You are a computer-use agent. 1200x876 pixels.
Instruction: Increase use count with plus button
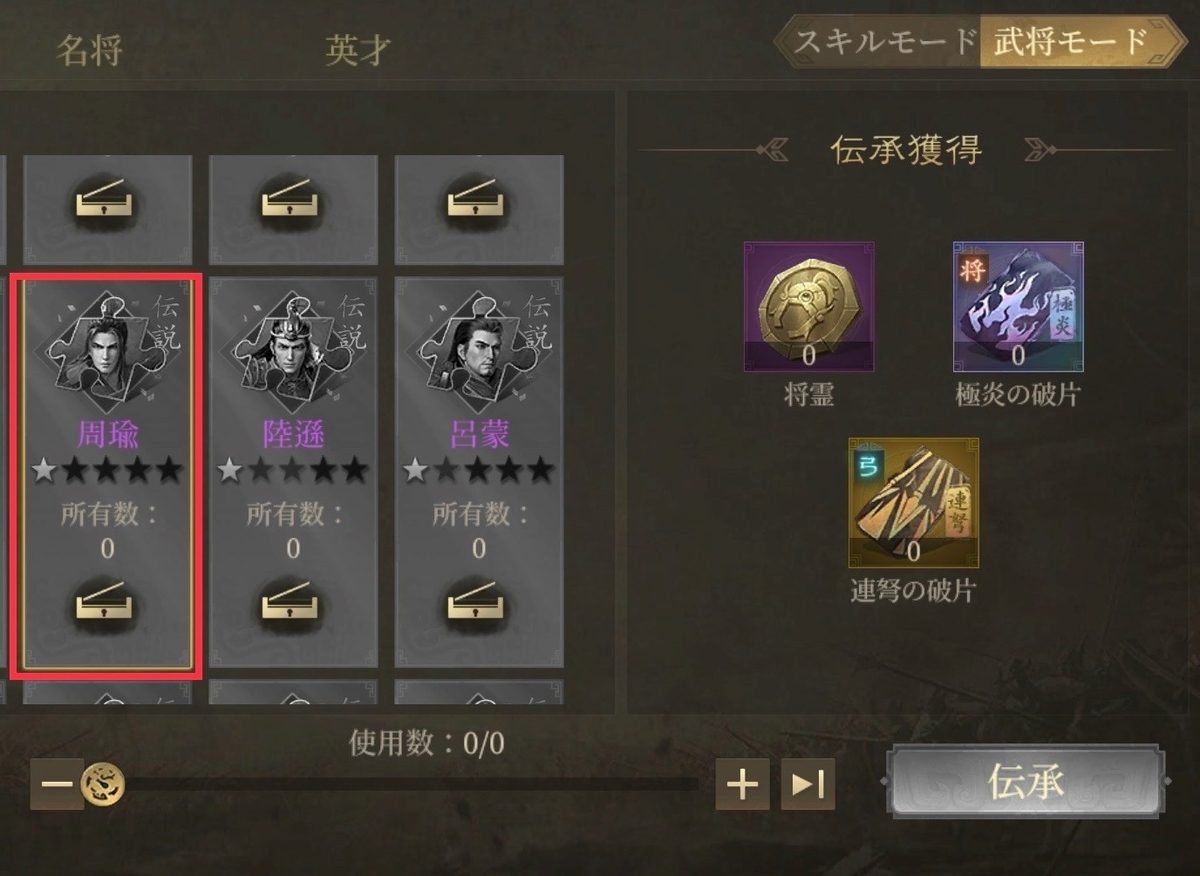pyautogui.click(x=742, y=784)
